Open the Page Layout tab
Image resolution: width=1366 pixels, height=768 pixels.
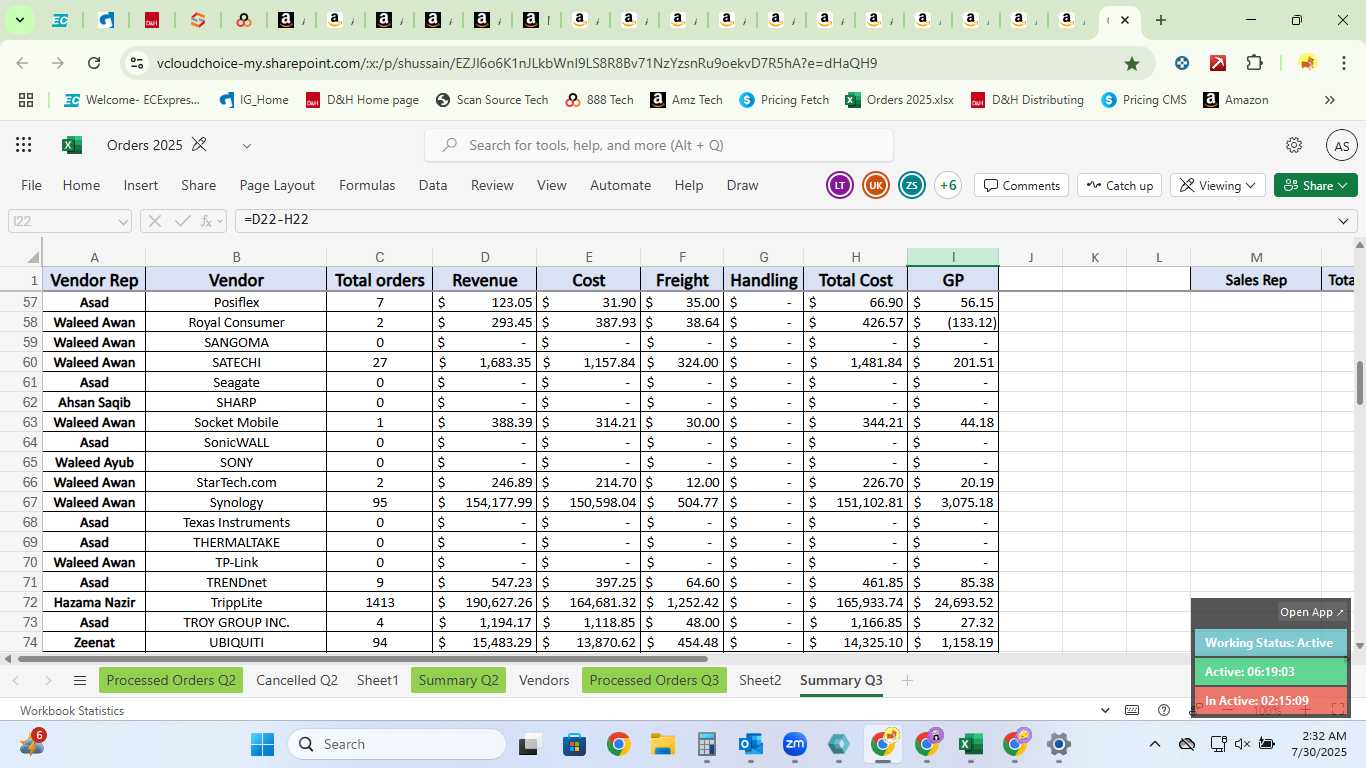coord(277,185)
